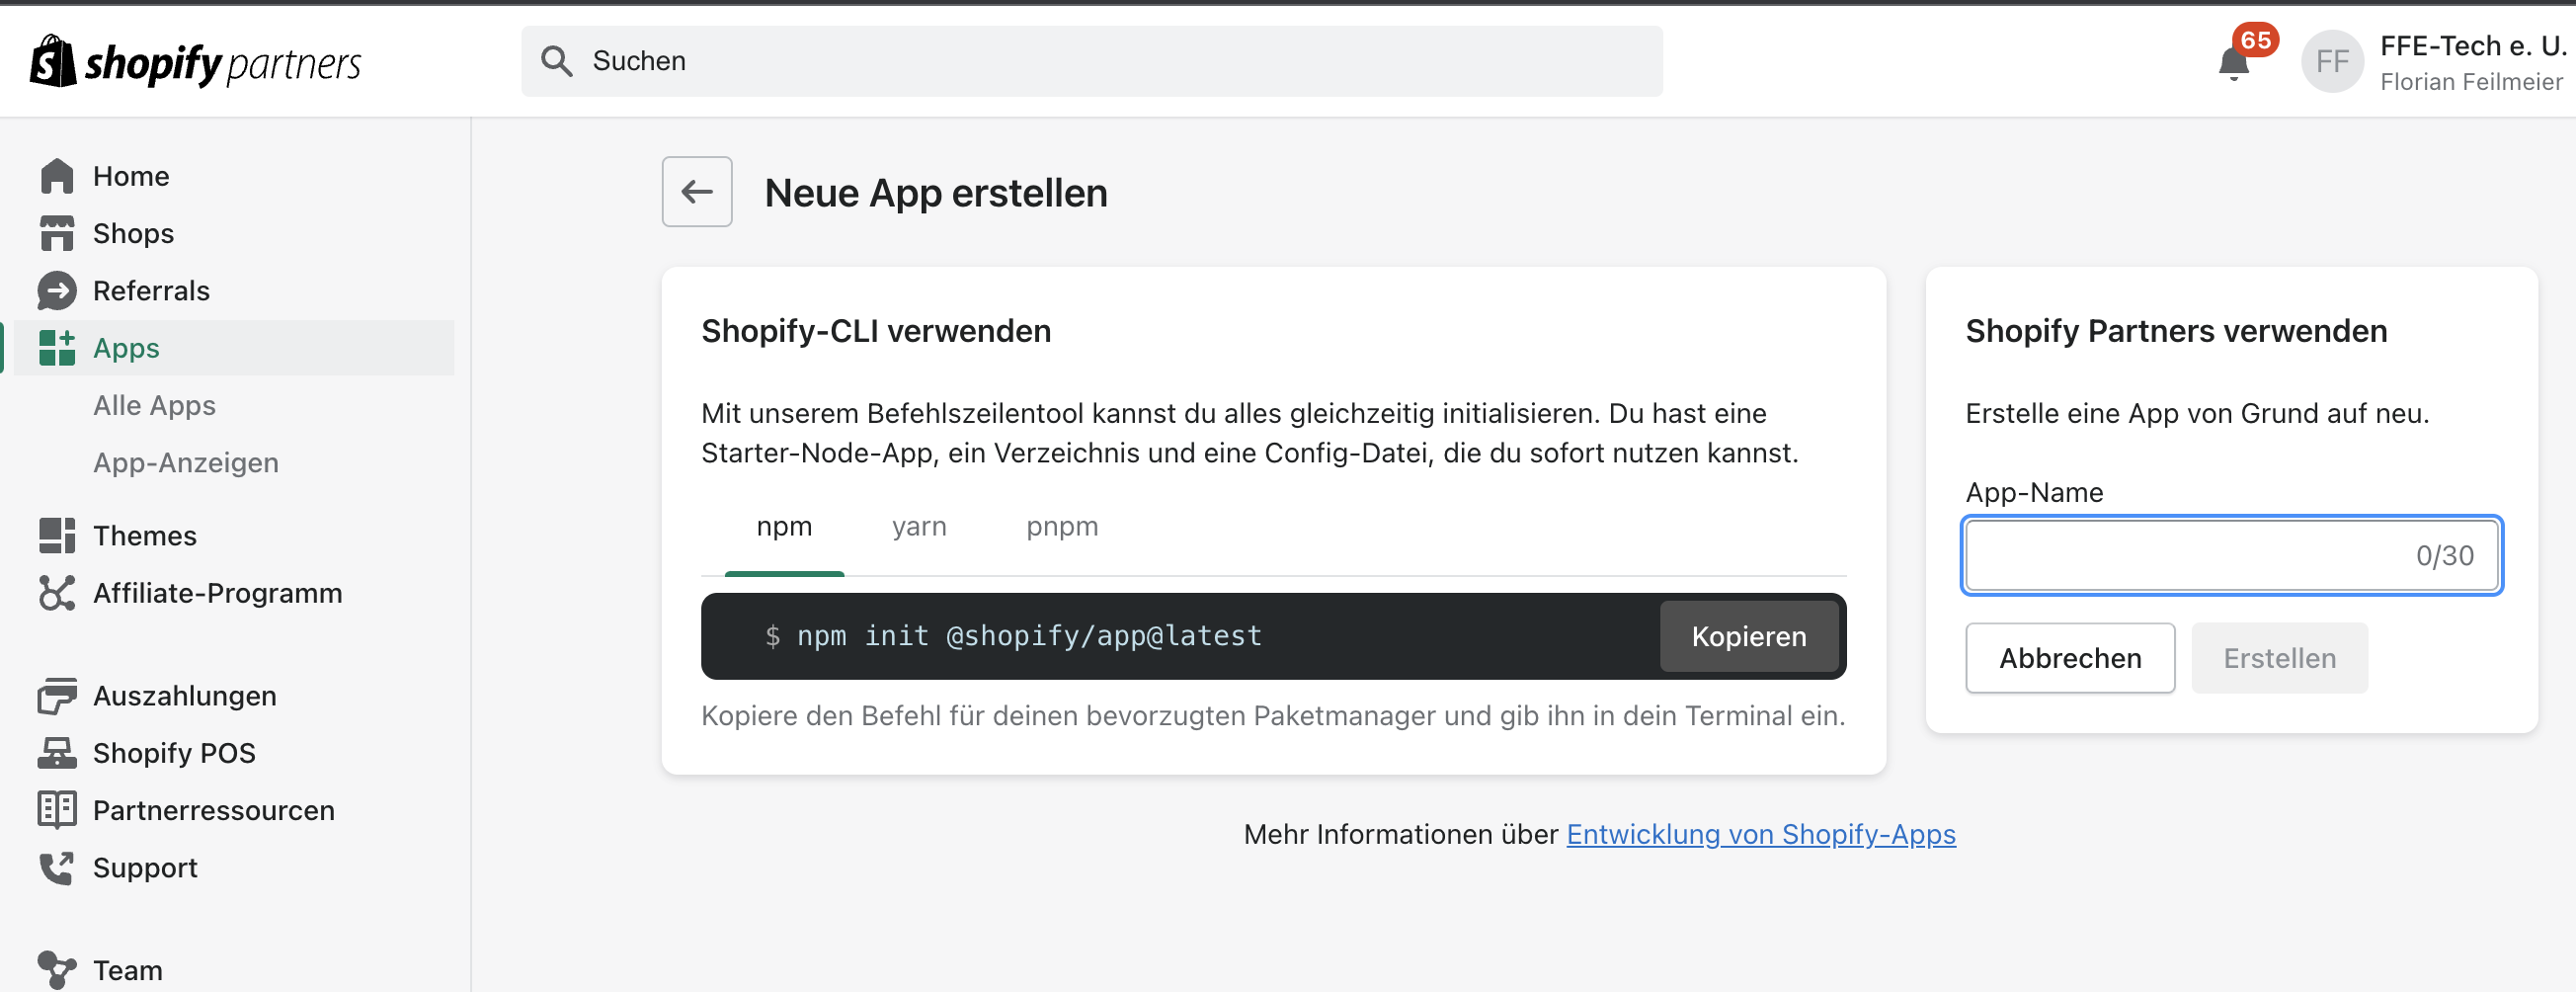2576x992 pixels.
Task: Click the Auszahlungen payouts icon
Action: coord(57,696)
